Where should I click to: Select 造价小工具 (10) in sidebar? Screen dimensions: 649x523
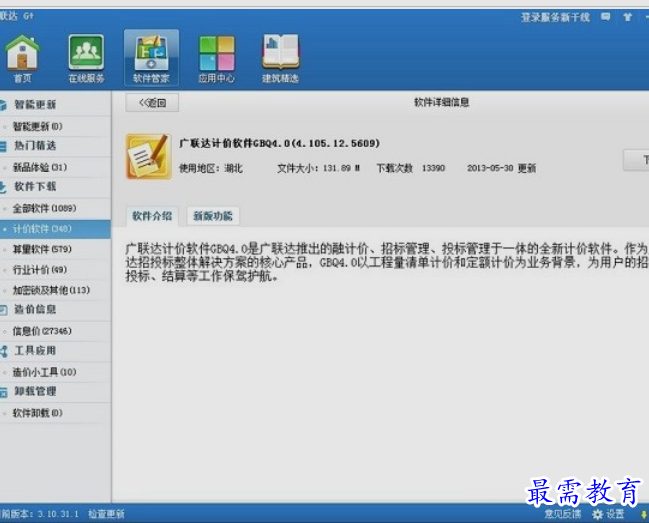(55, 372)
